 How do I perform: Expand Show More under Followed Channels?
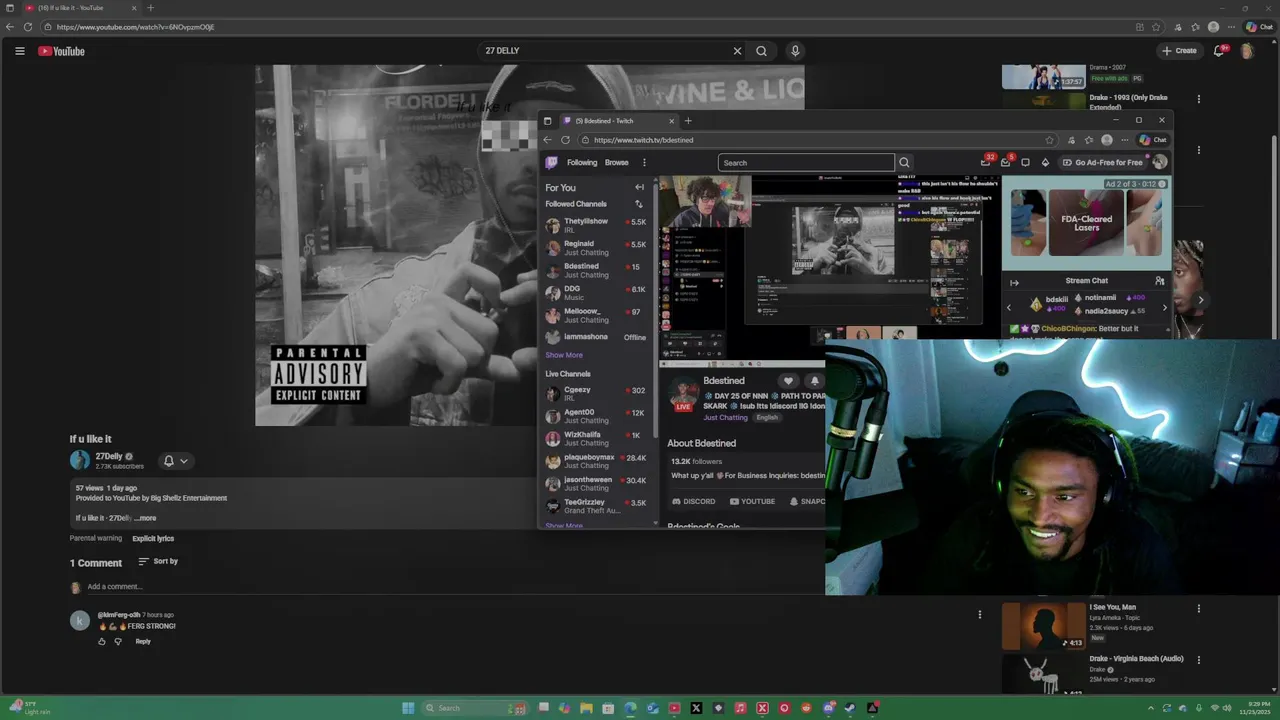pos(564,355)
